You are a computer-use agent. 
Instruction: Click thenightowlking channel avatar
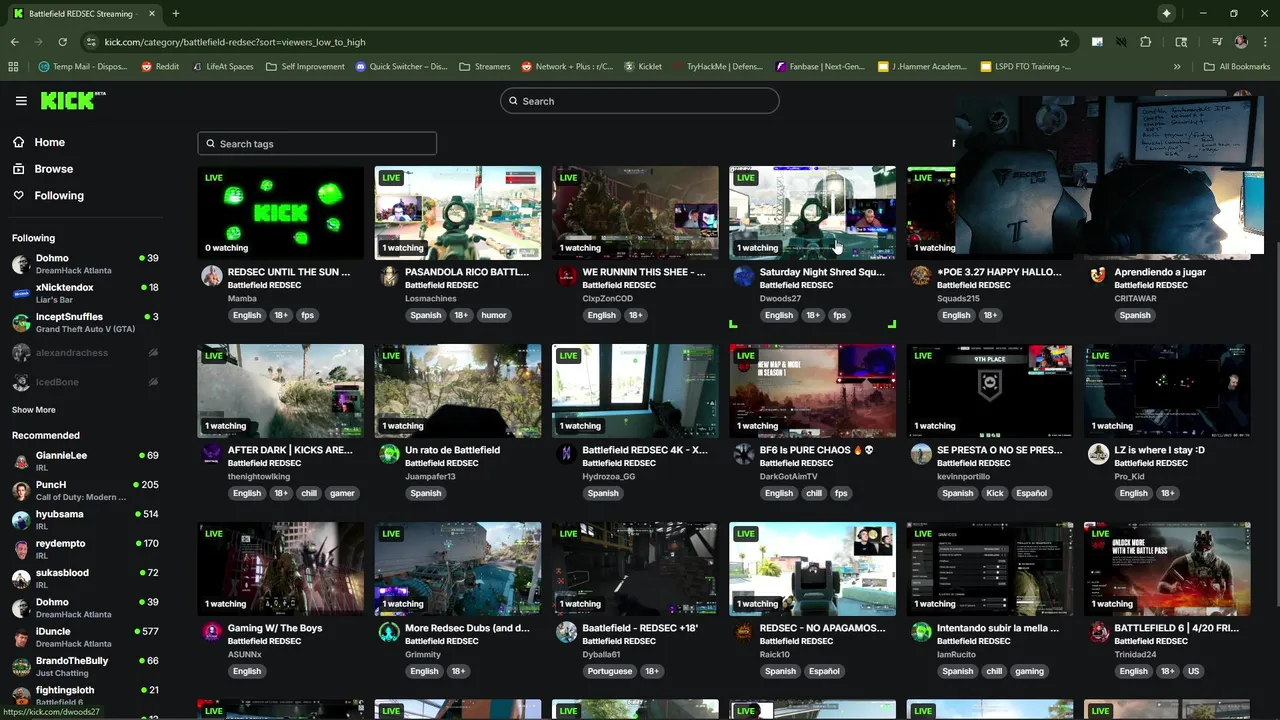[x=212, y=454]
